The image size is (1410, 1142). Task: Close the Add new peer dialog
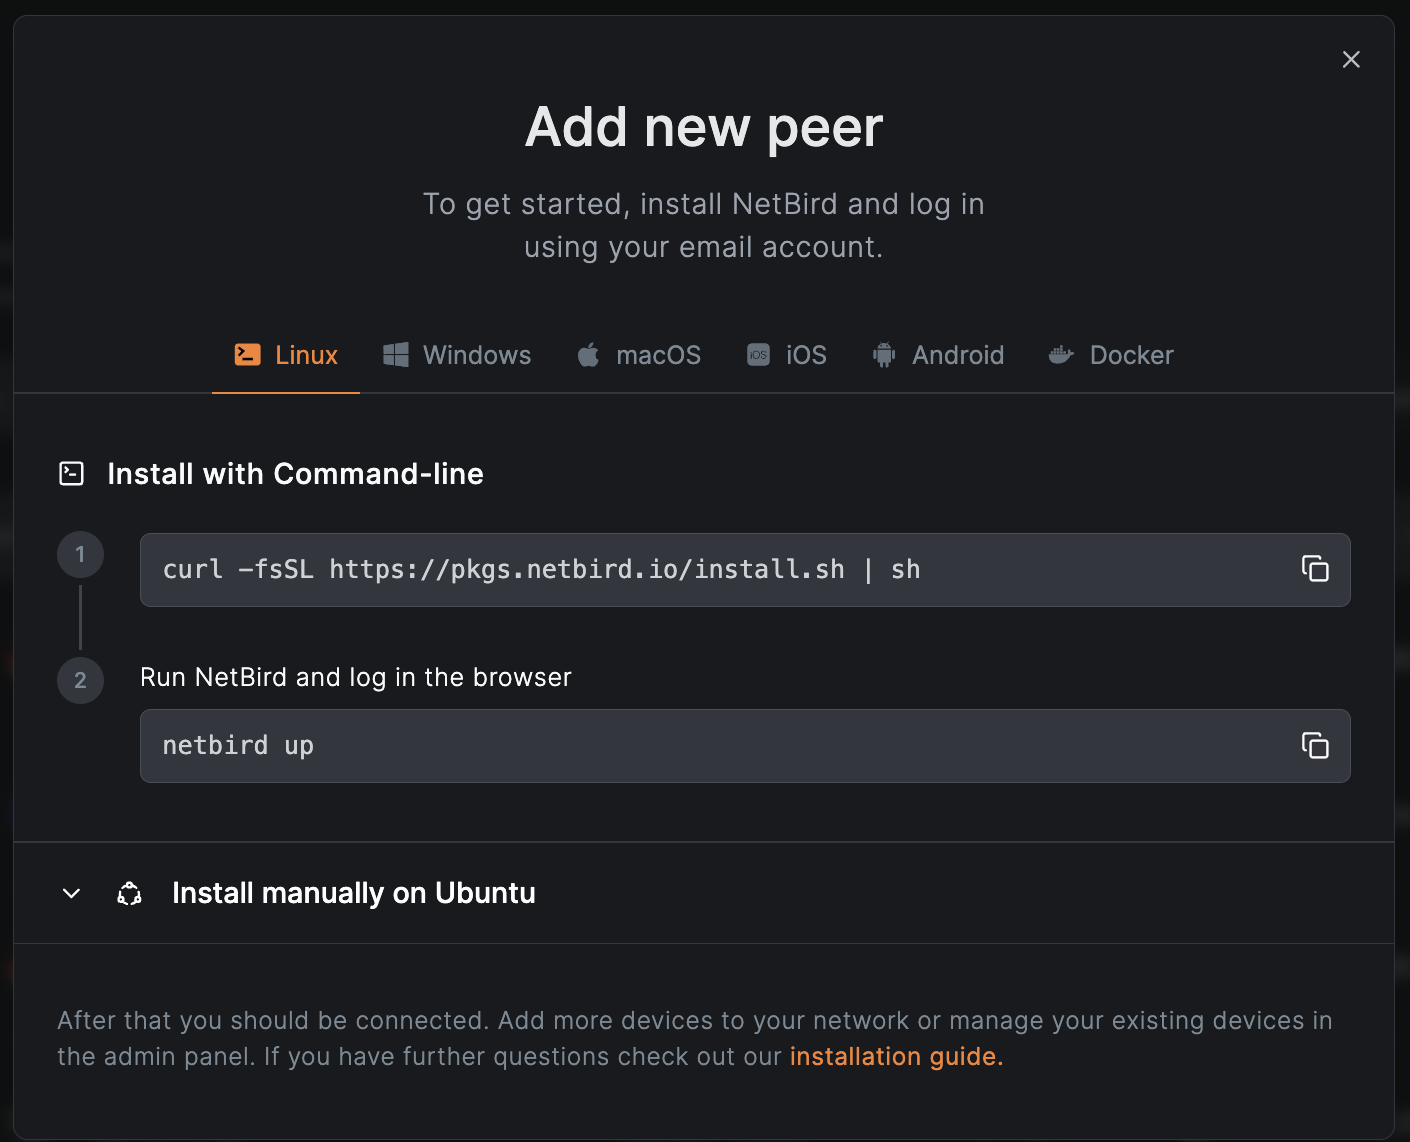point(1351,60)
